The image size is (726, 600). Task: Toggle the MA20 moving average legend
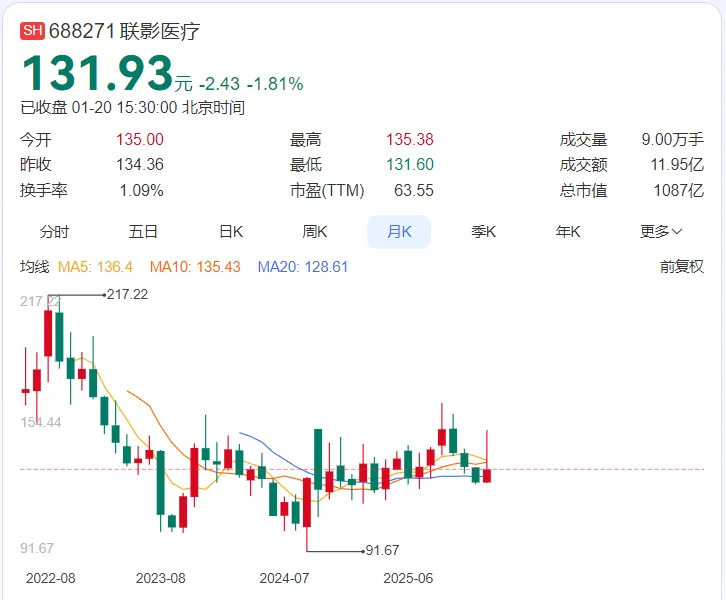[303, 267]
